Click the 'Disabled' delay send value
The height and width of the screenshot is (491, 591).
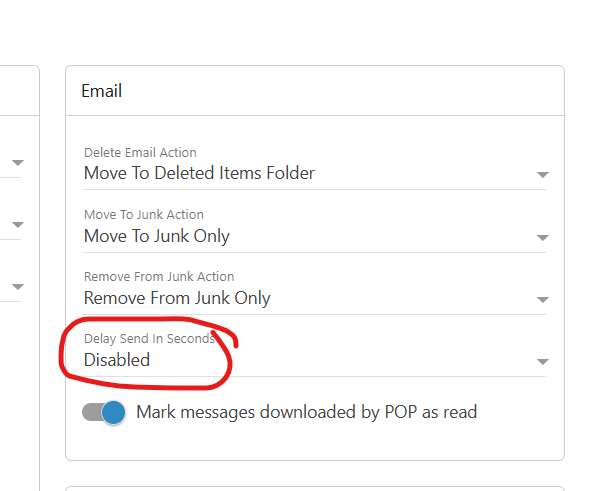point(117,360)
